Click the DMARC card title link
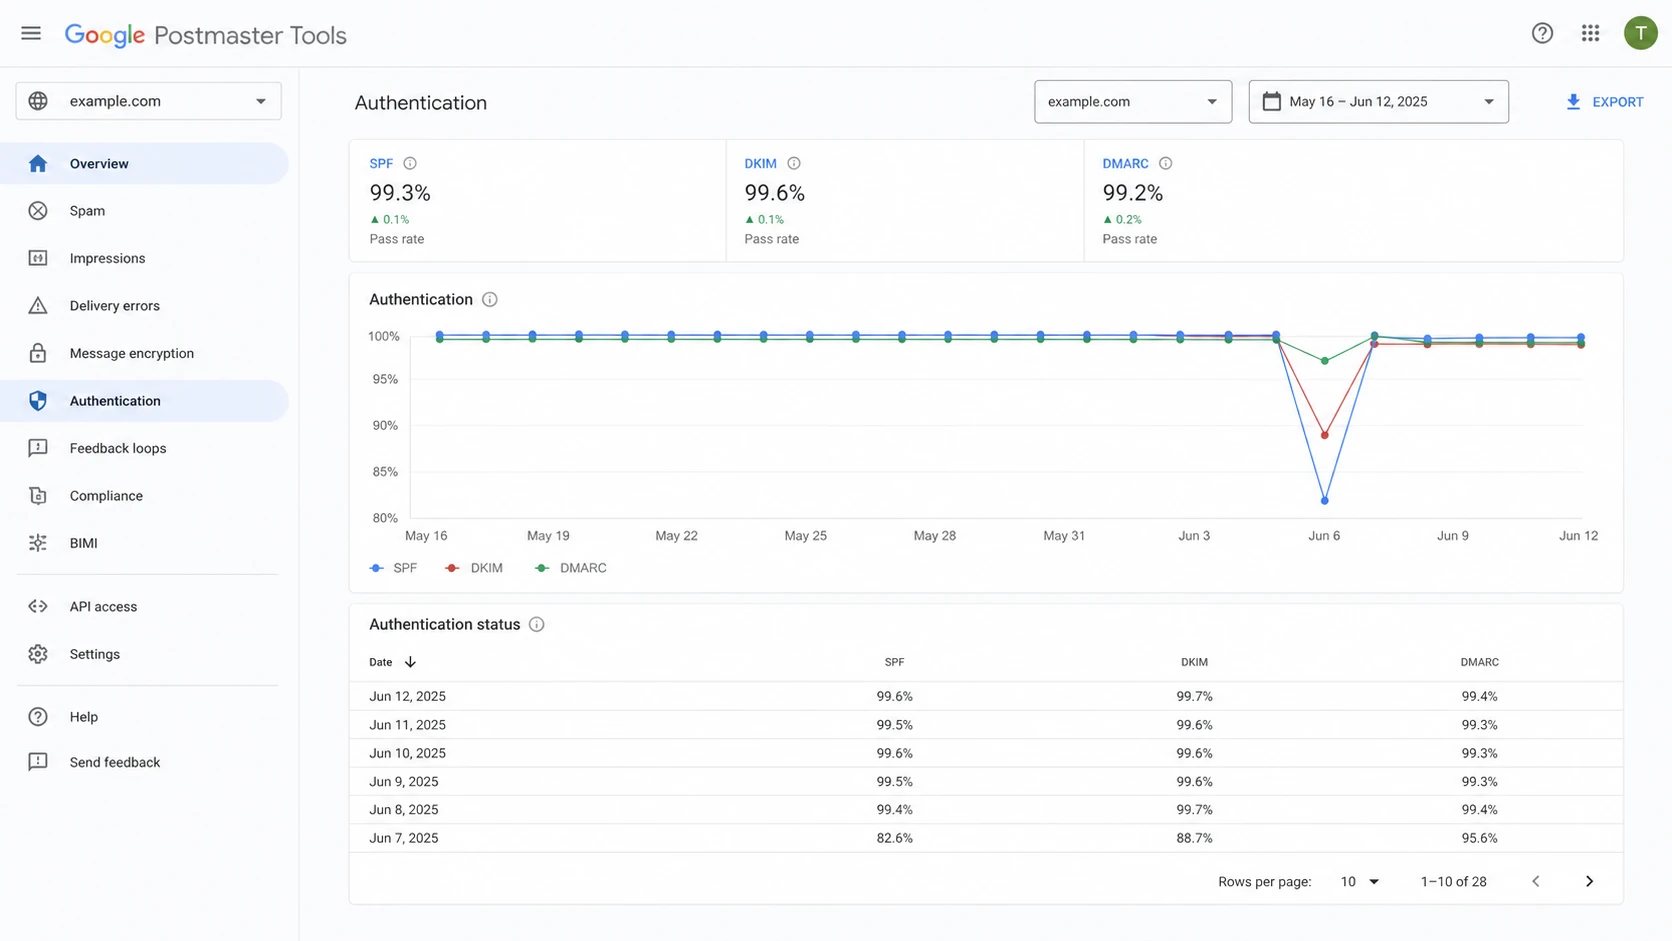The image size is (1672, 941). click(x=1125, y=163)
